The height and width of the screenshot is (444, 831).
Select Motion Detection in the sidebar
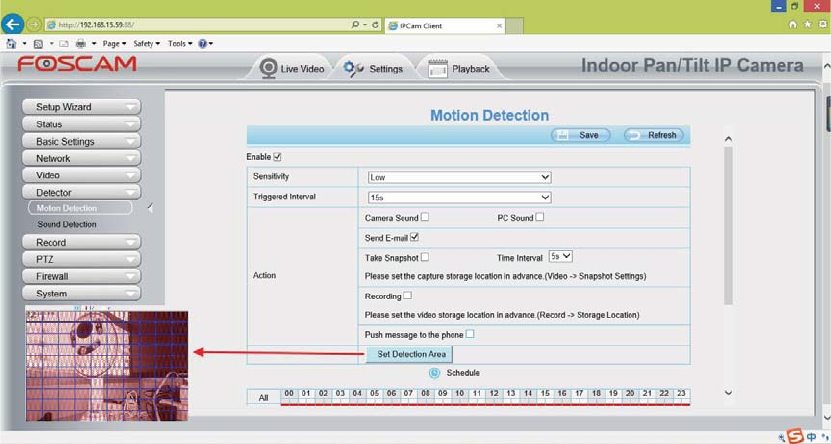(79, 208)
